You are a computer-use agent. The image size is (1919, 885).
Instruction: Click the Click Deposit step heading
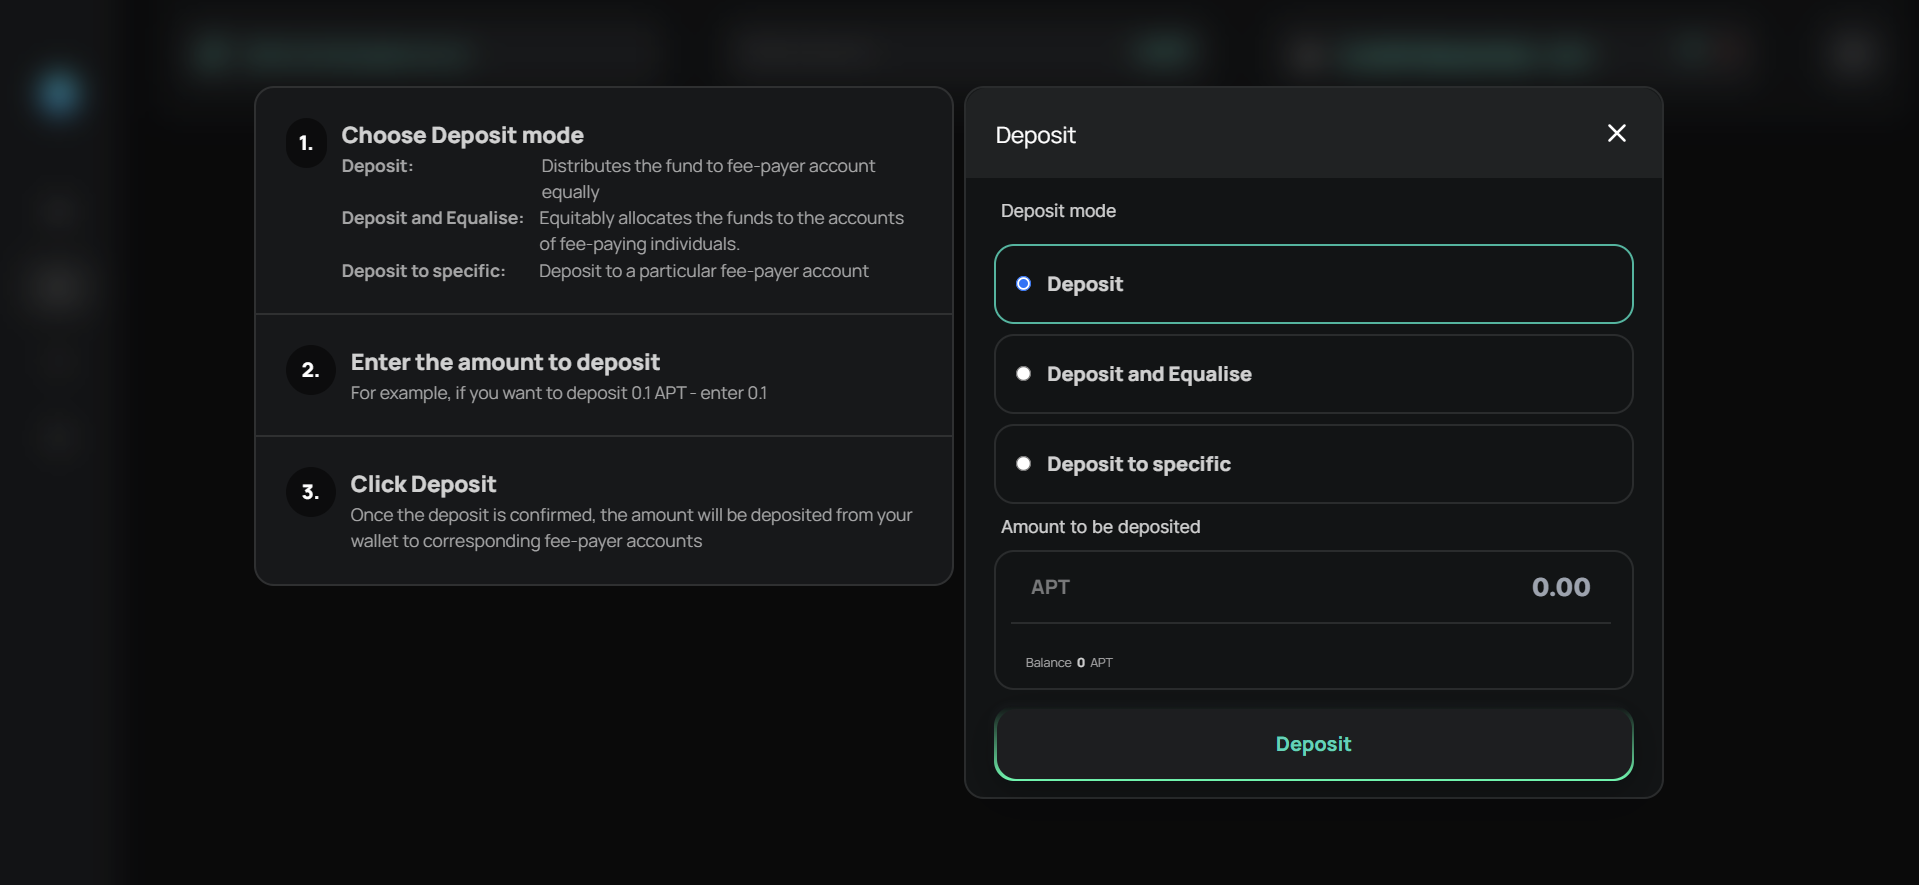pyautogui.click(x=423, y=484)
